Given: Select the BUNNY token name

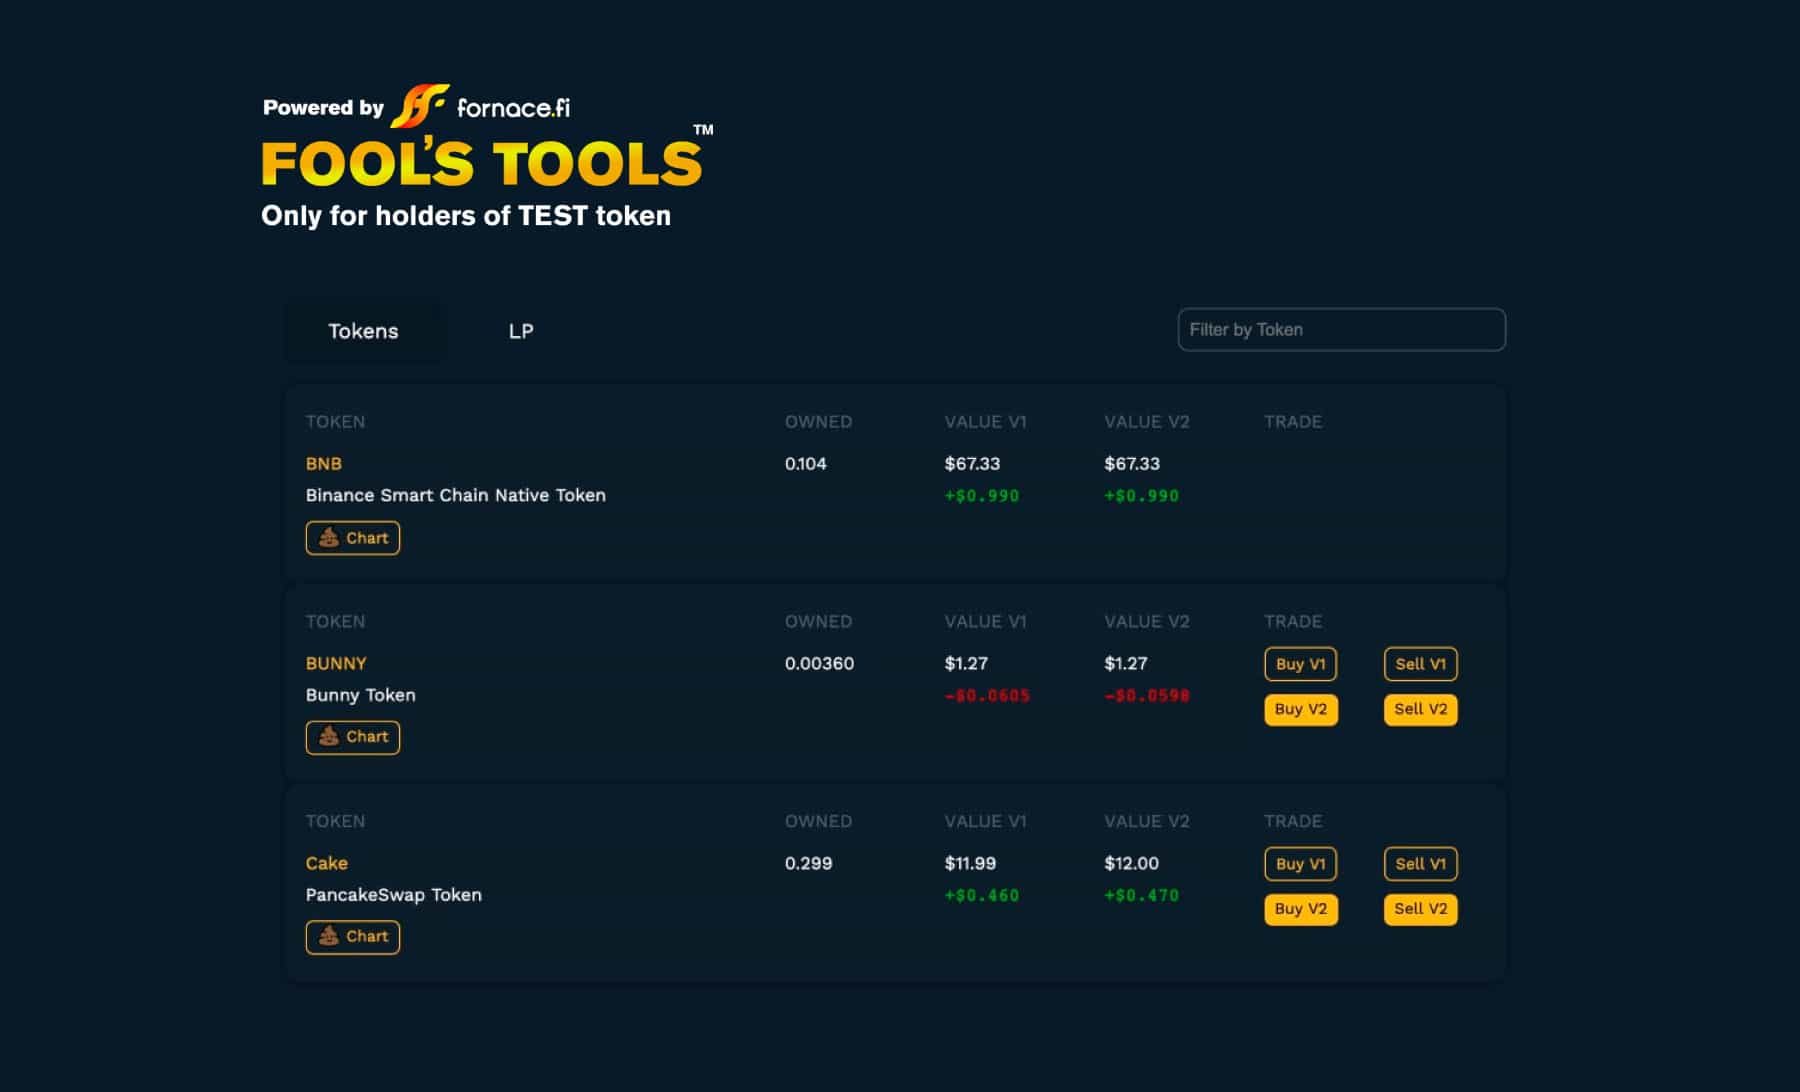Looking at the screenshot, I should (336, 664).
